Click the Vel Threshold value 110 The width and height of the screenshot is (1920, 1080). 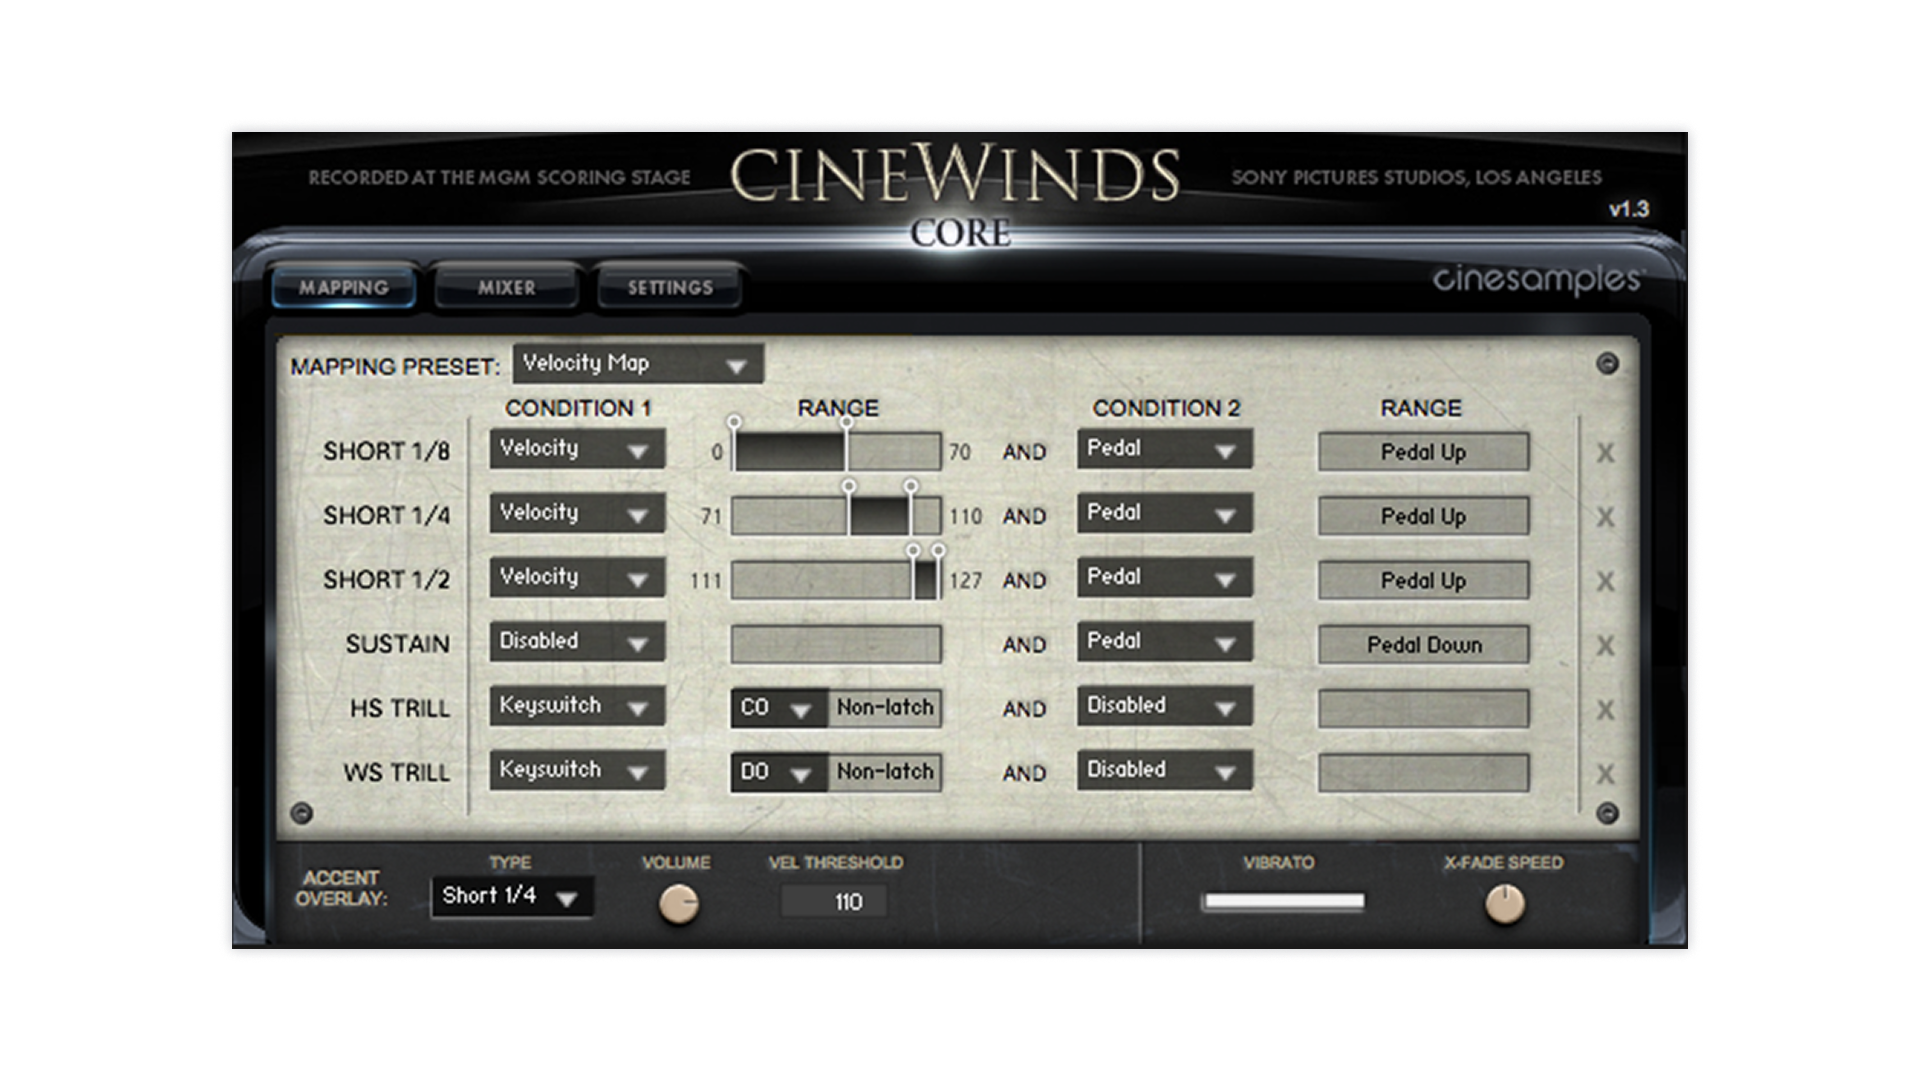pyautogui.click(x=848, y=902)
